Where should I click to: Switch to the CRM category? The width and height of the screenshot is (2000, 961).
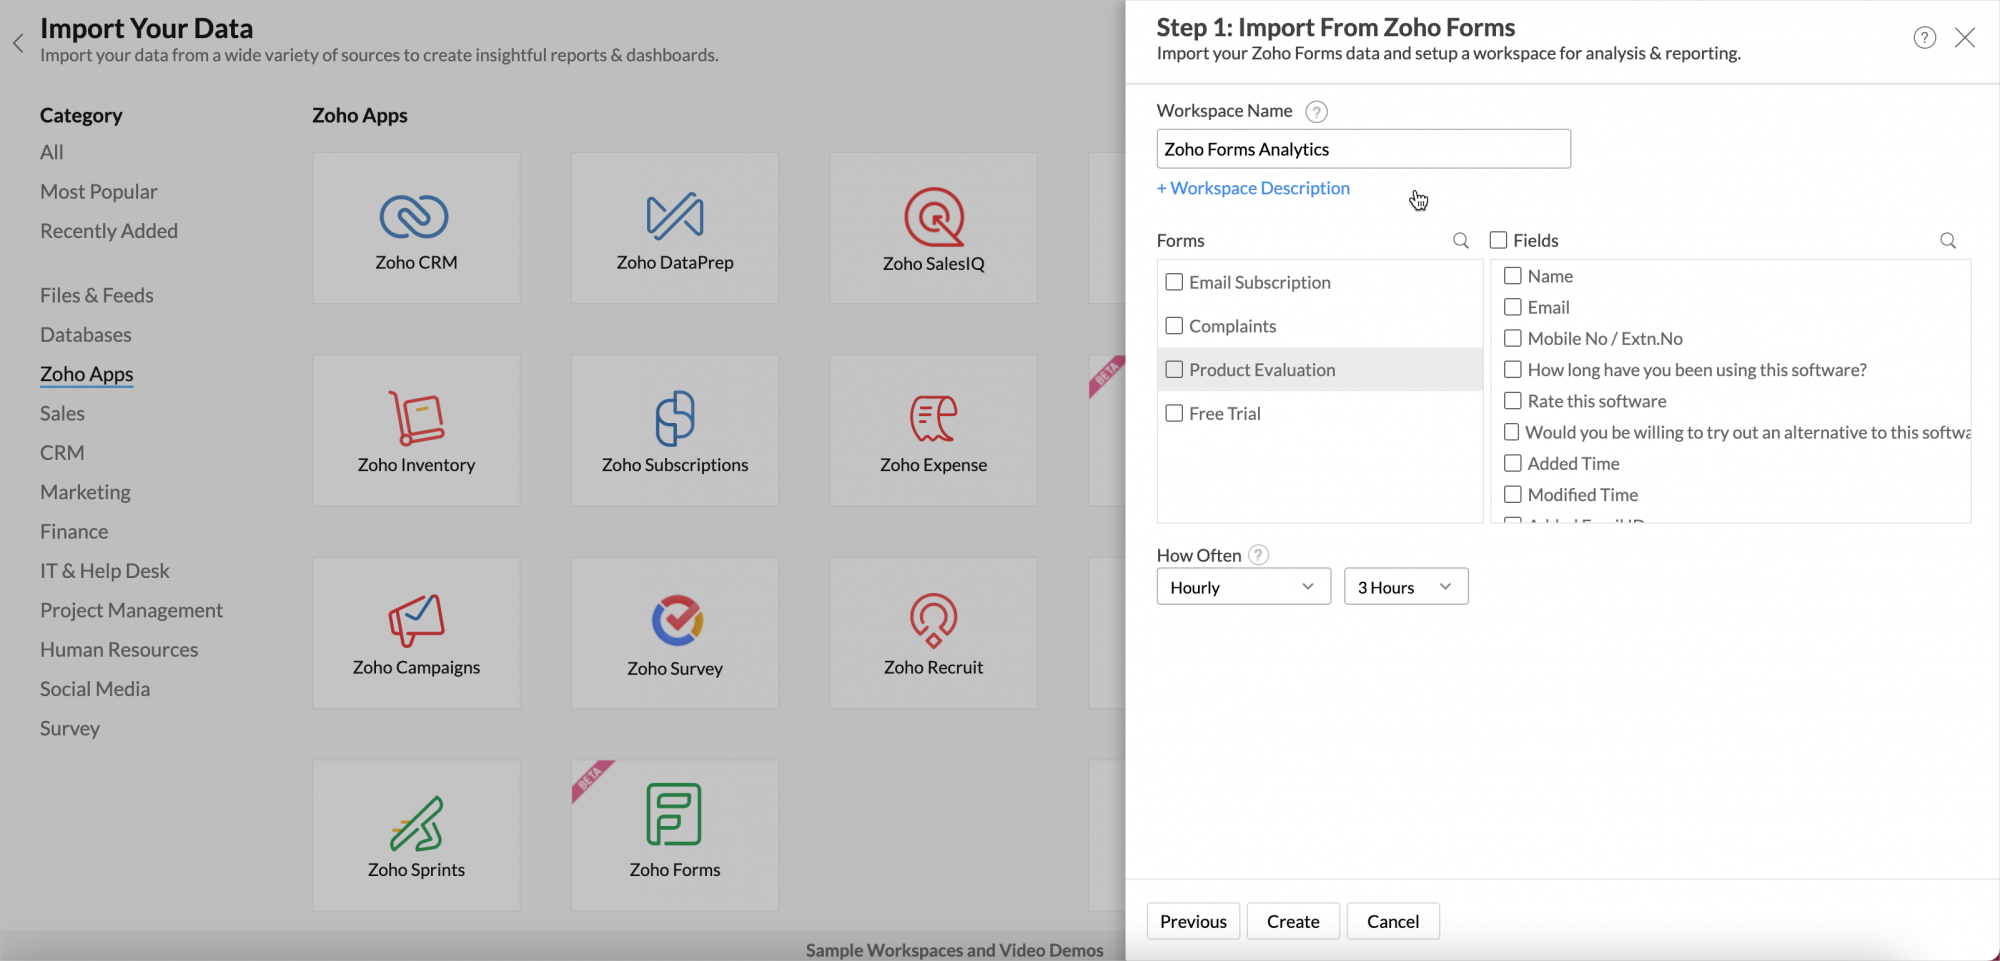(x=62, y=452)
